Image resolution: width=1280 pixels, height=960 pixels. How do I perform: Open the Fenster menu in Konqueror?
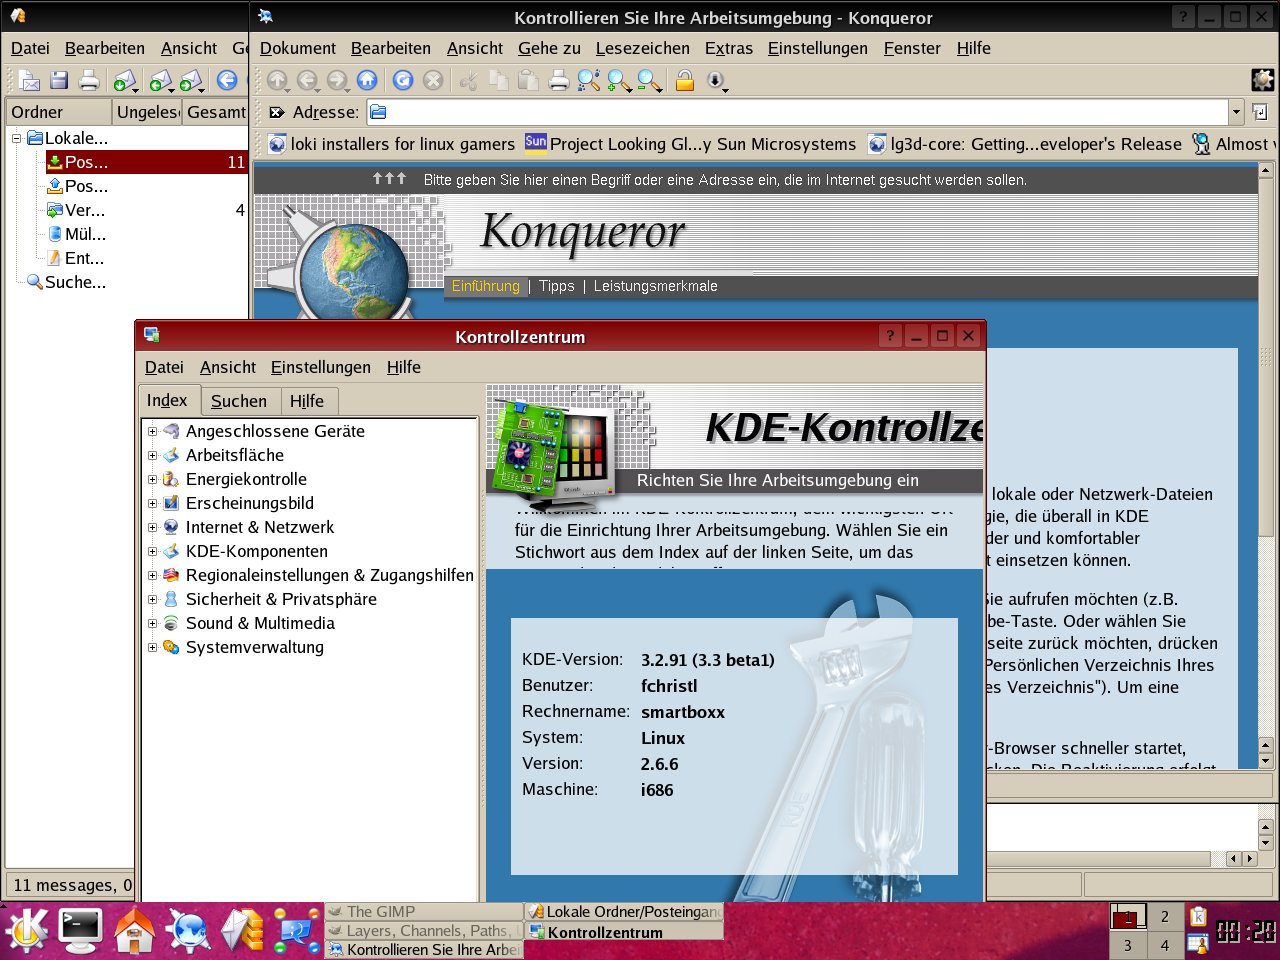coord(912,48)
